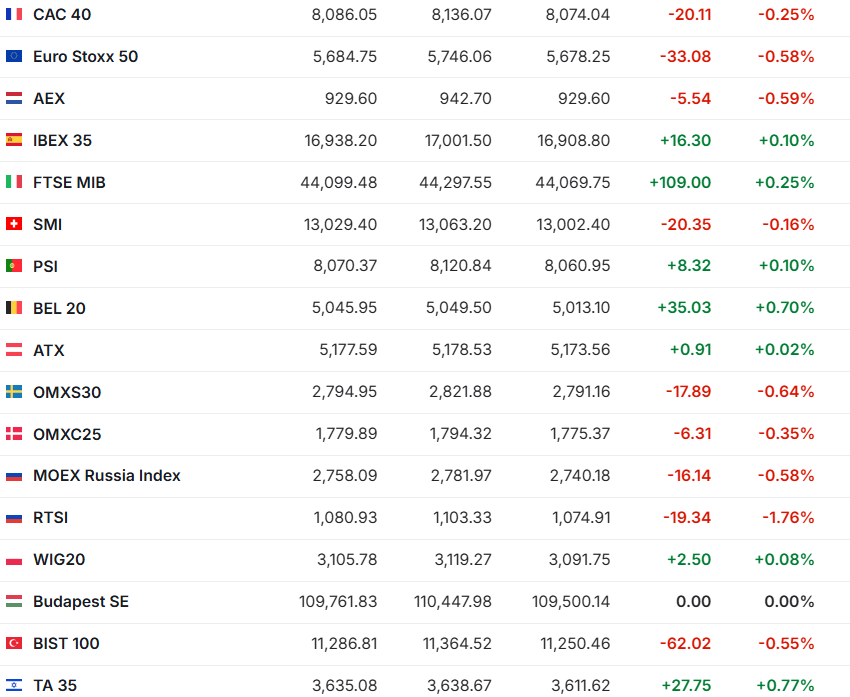Click the Denmark flag icon beside OMXC25
This screenshot has height=697, width=850.
[14, 435]
